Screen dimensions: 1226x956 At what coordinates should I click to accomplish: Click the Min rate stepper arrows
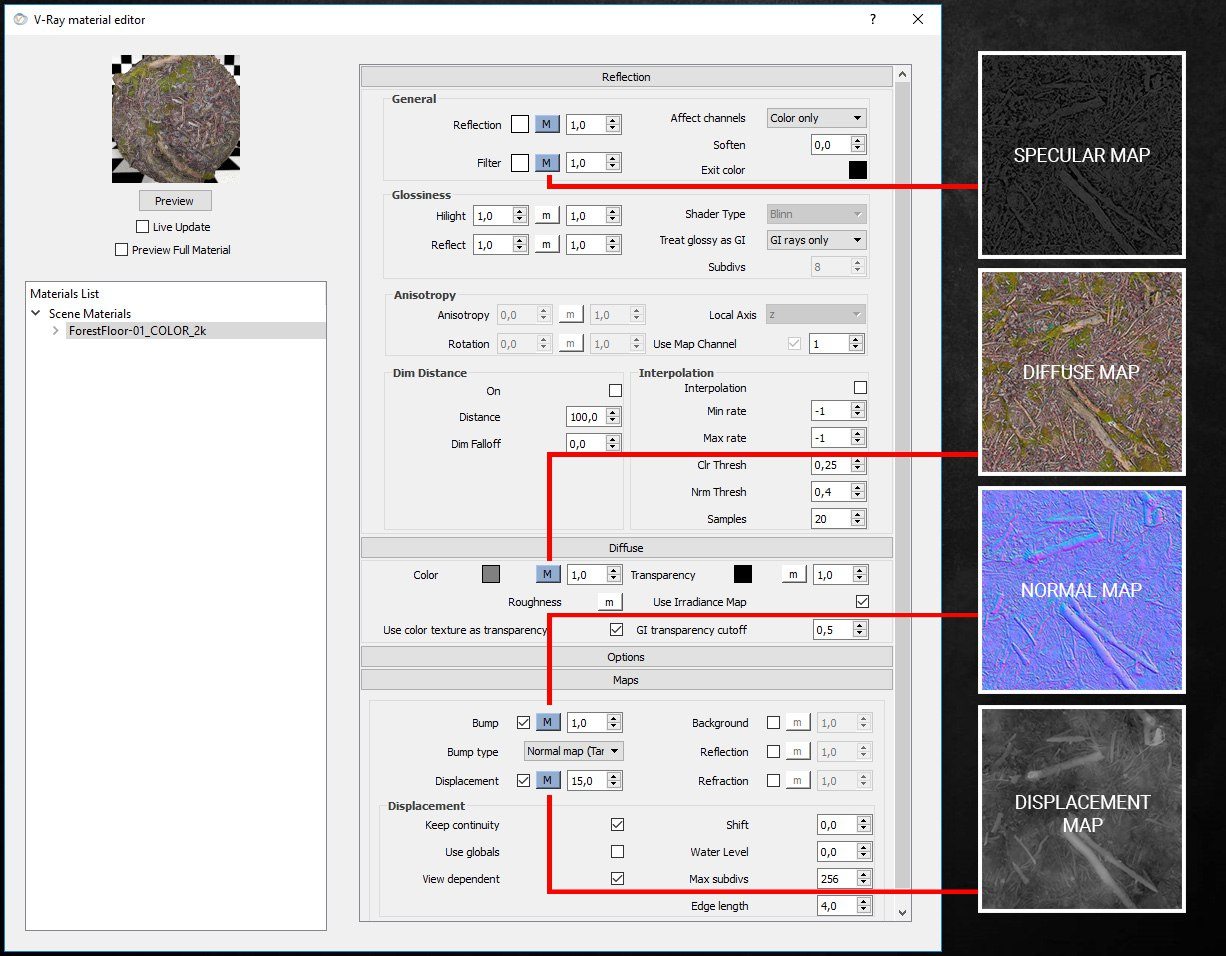(x=859, y=411)
